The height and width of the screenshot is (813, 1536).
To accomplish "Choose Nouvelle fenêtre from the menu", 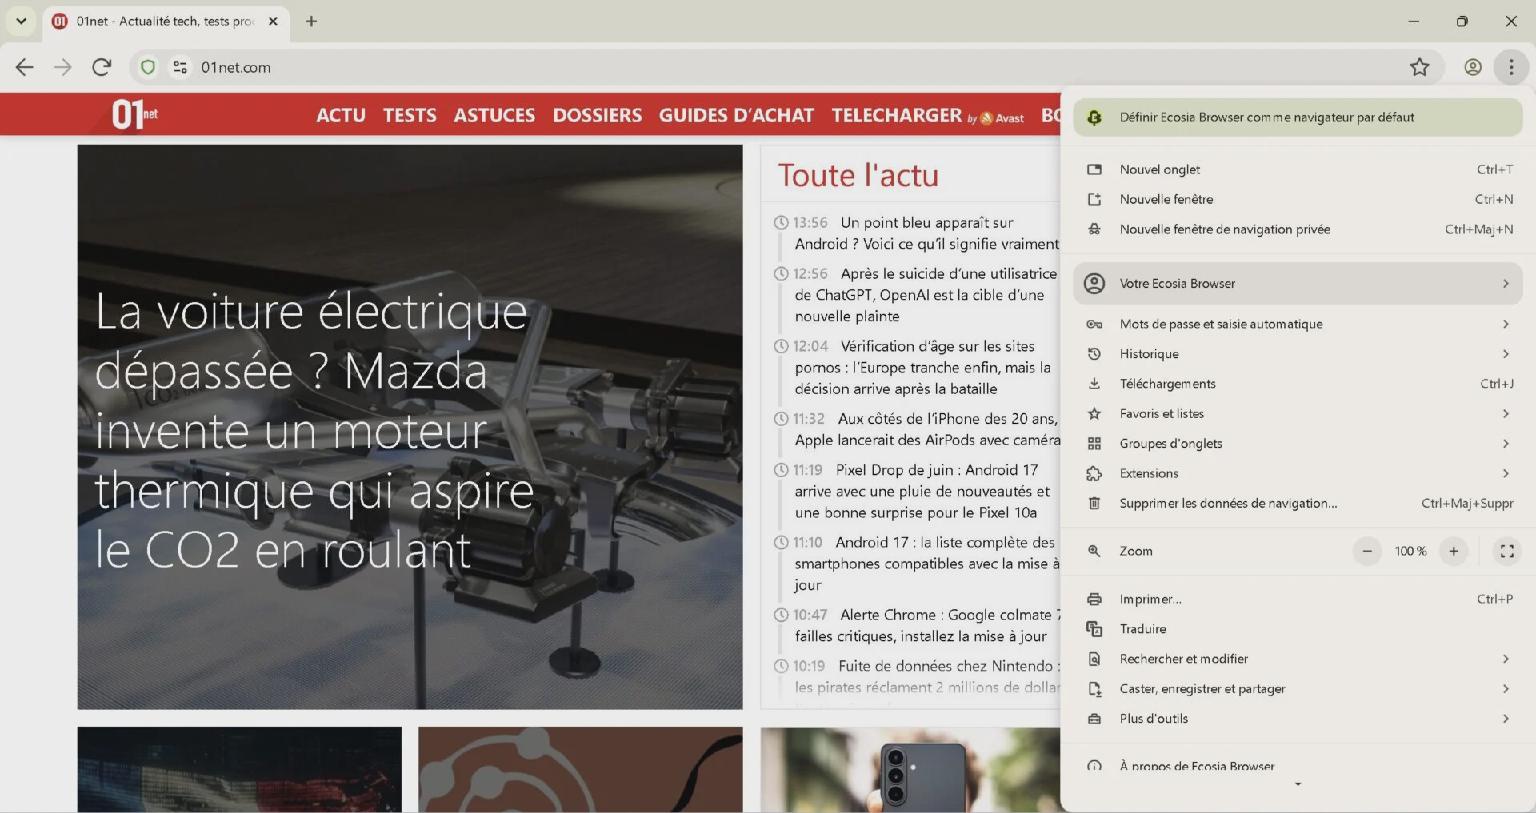I will click(x=1298, y=199).
